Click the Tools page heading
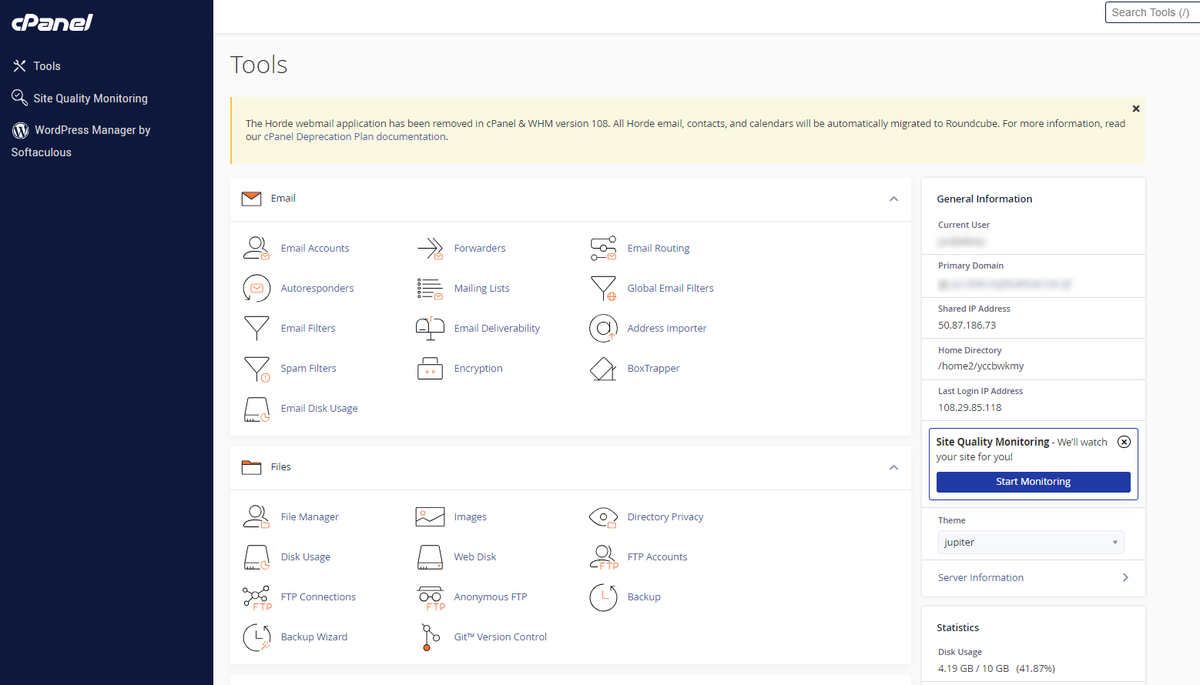The height and width of the screenshot is (685, 1200). point(259,65)
